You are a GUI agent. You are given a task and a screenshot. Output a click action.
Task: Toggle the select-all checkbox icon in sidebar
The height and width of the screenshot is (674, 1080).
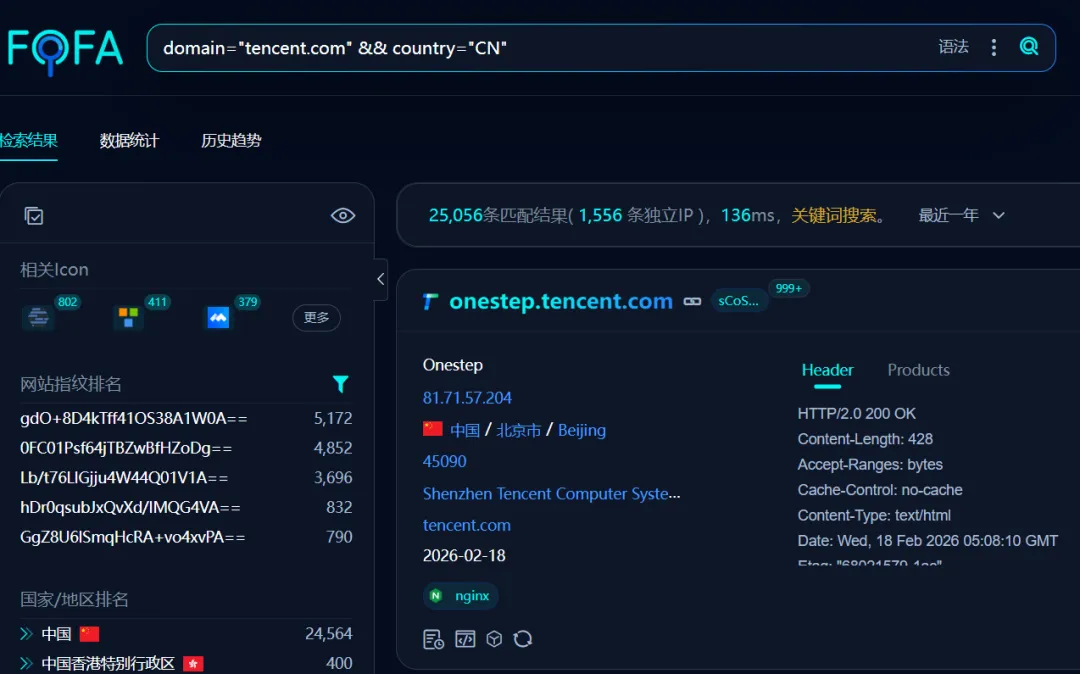(x=34, y=215)
